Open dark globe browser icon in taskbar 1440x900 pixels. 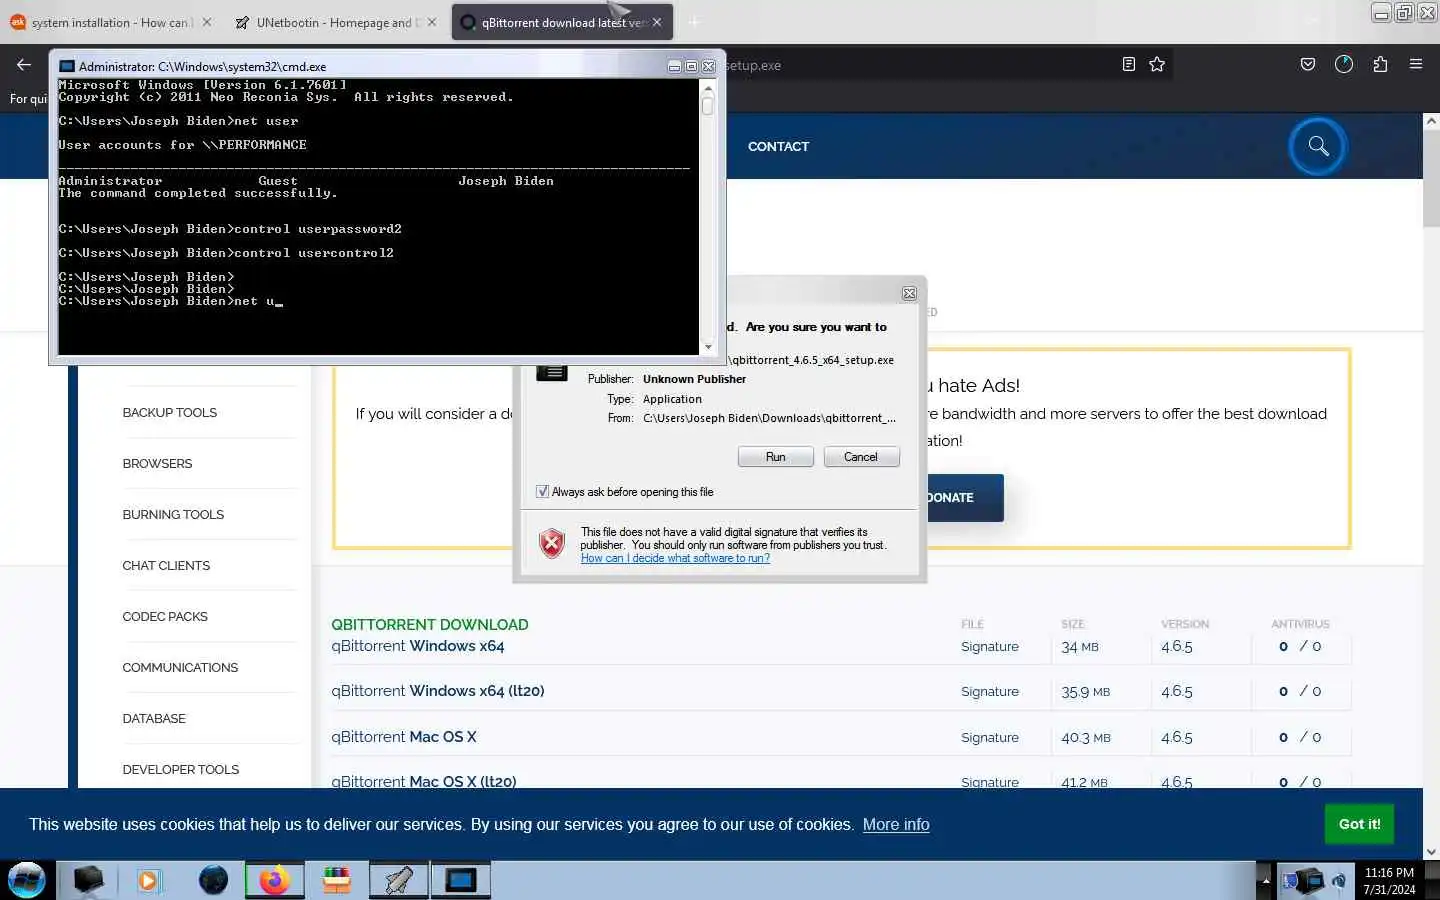(x=213, y=880)
